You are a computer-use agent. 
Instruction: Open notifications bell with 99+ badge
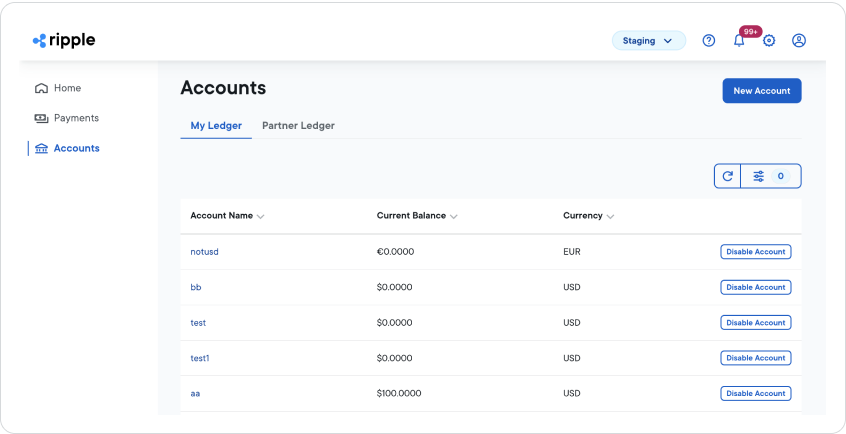tap(739, 41)
